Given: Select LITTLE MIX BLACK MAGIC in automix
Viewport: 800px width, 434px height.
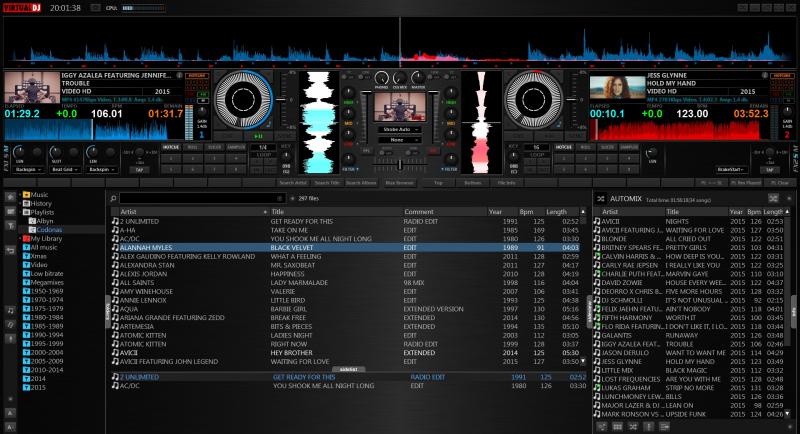Looking at the screenshot, I should point(689,370).
